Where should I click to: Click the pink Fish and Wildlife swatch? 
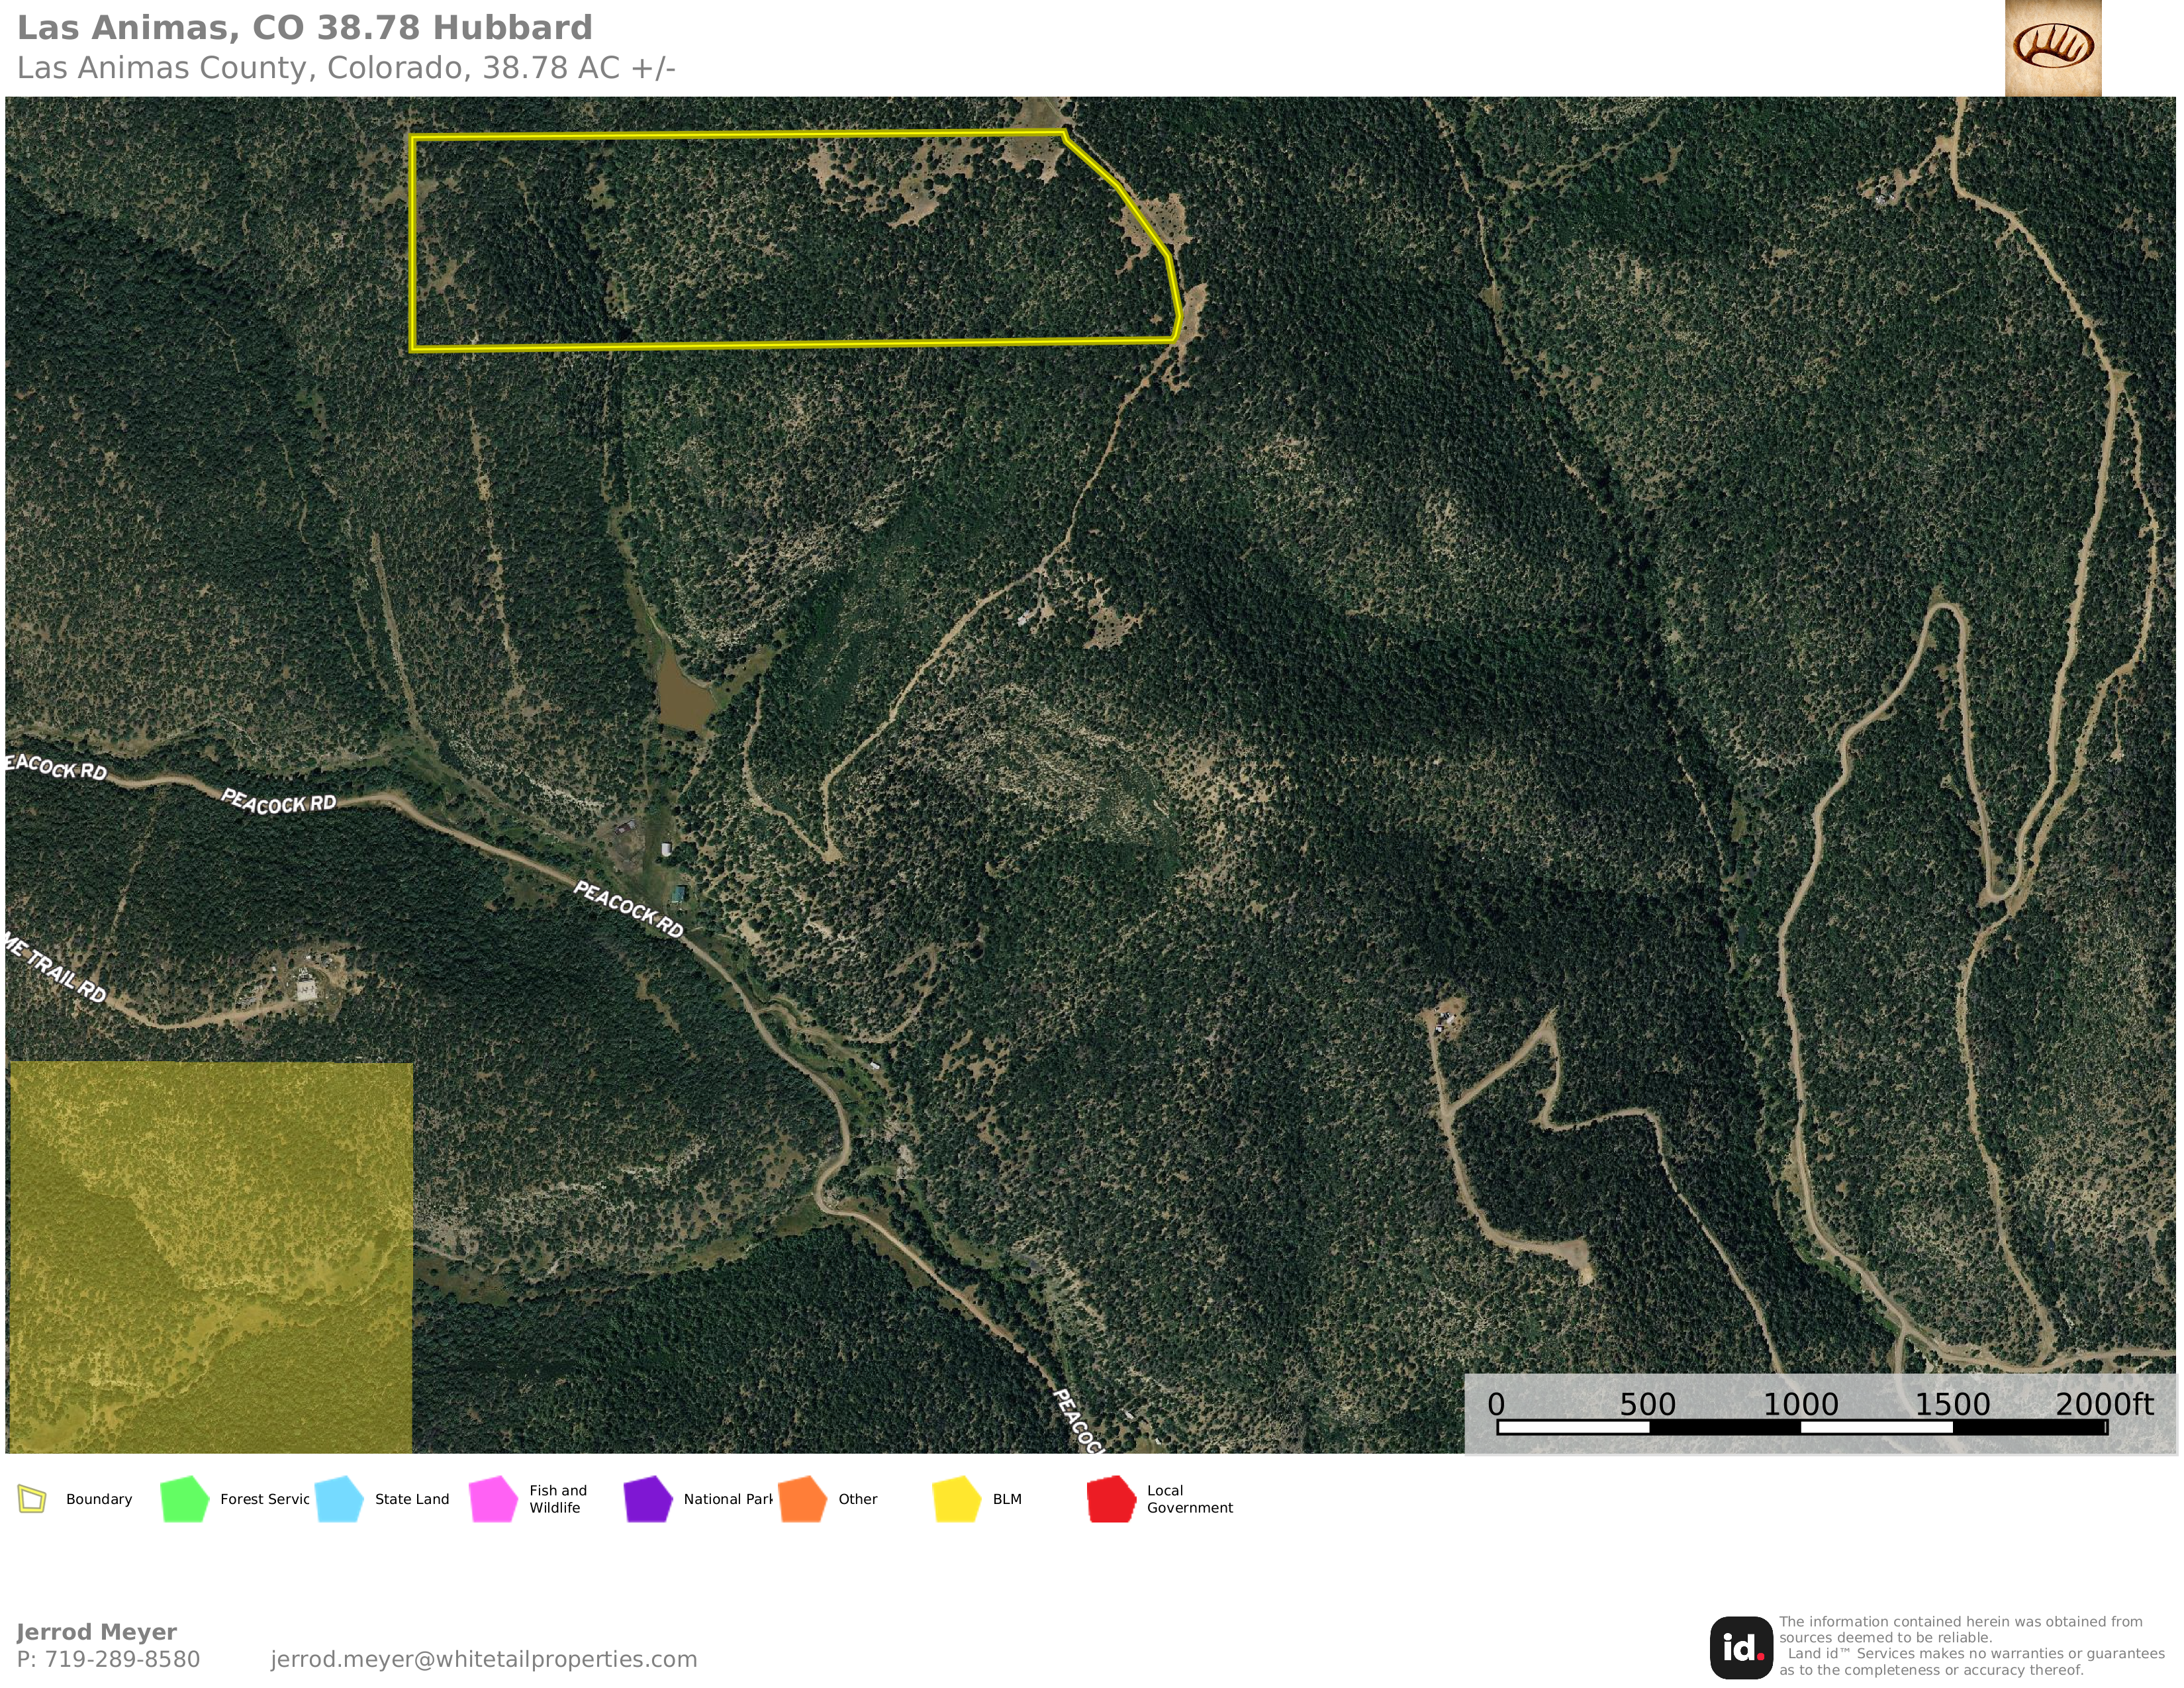(493, 1499)
